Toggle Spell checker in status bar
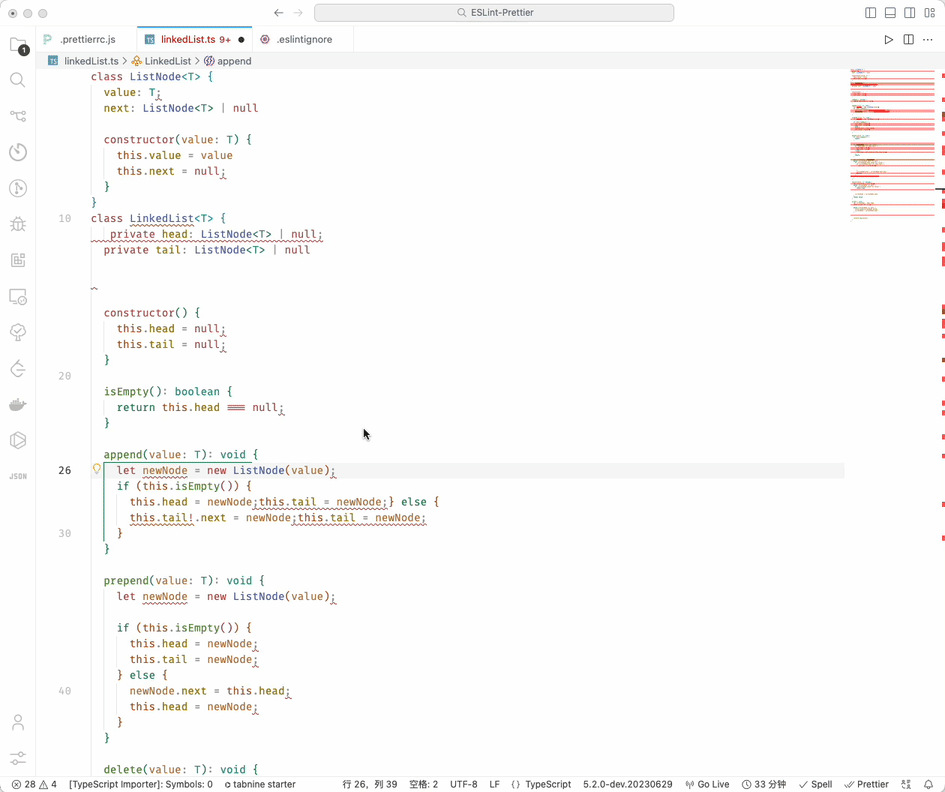 [x=815, y=784]
